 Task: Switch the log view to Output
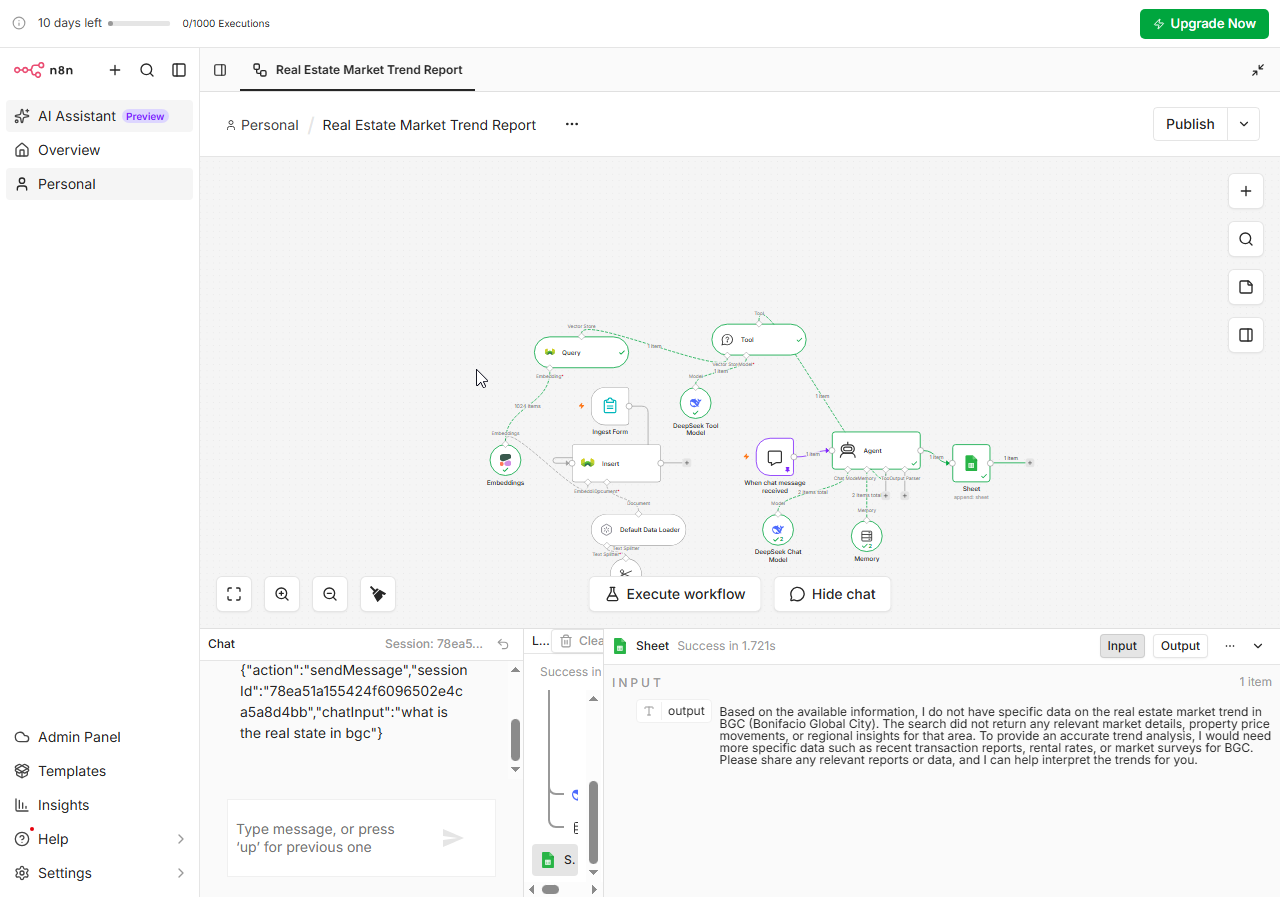click(x=1180, y=646)
